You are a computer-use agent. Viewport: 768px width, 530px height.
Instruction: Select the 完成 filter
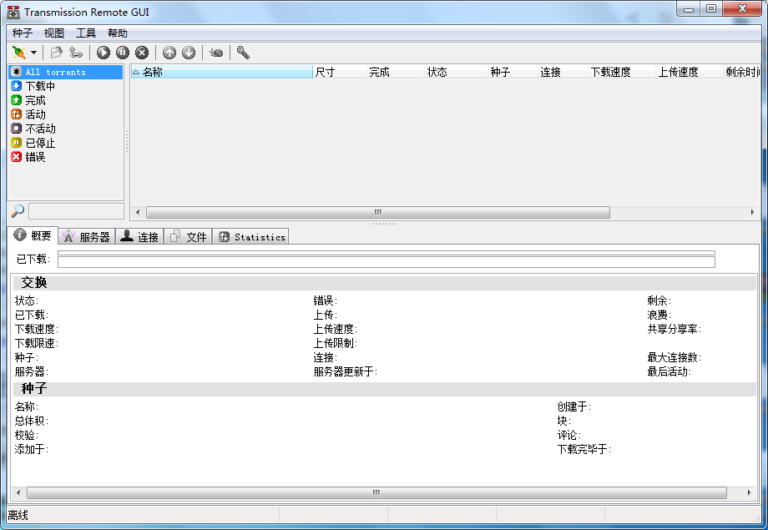pyautogui.click(x=66, y=100)
